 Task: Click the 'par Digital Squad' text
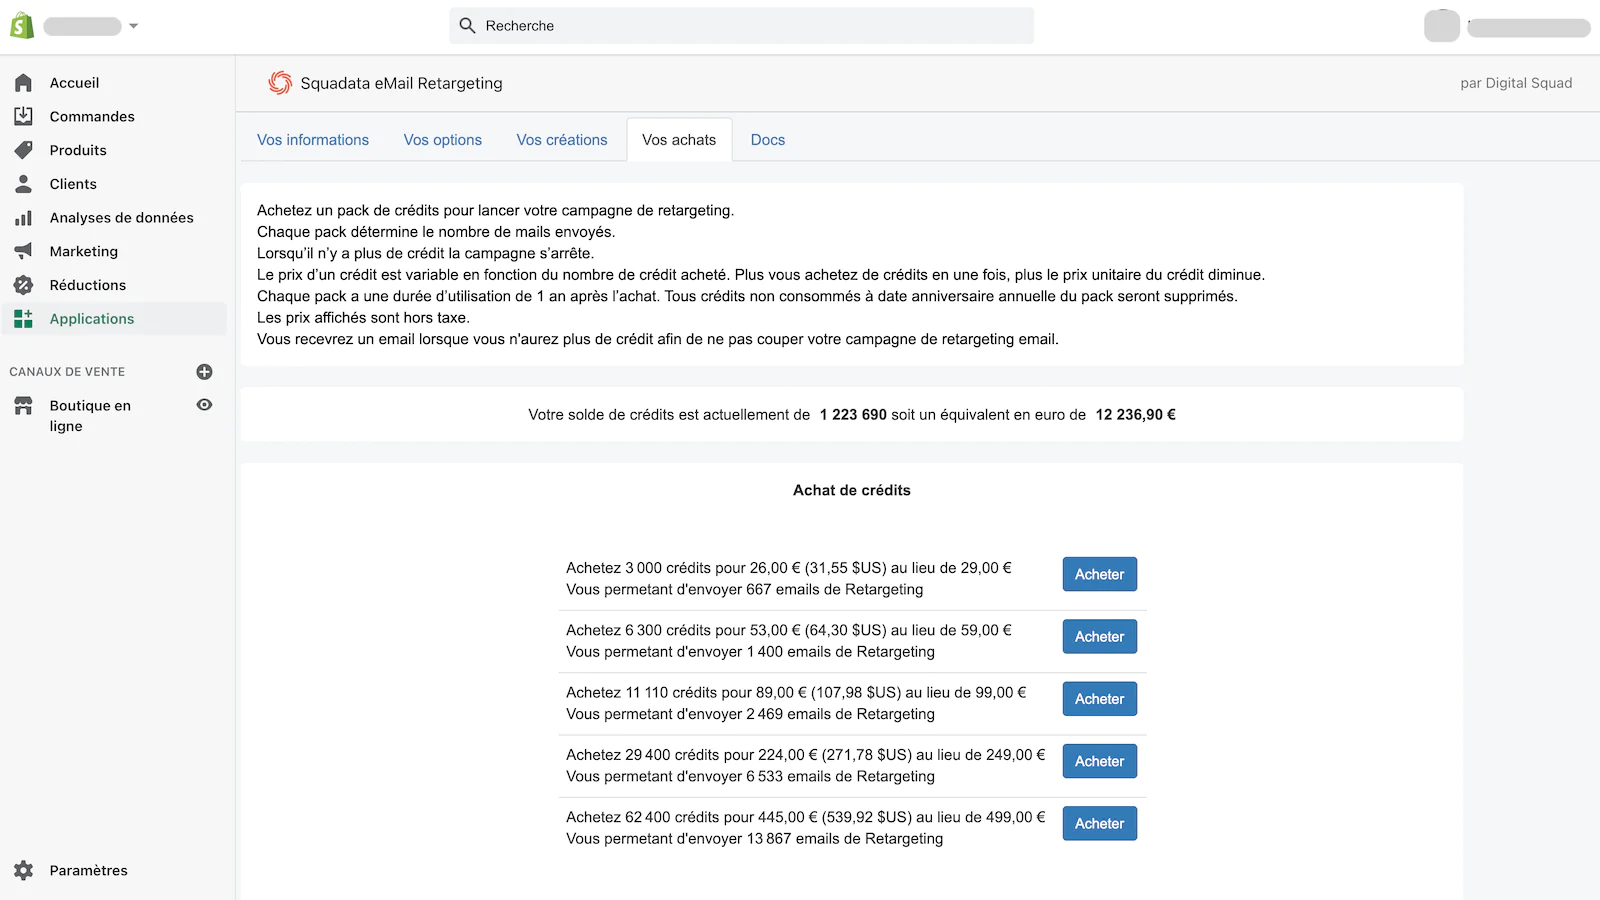[x=1516, y=83]
